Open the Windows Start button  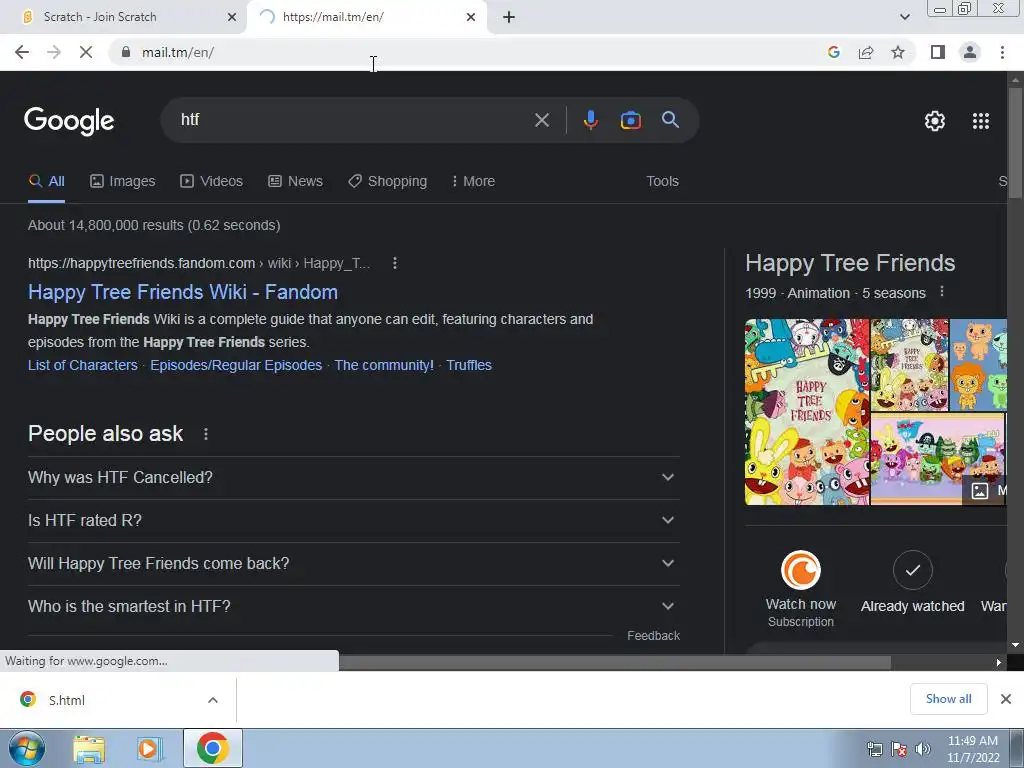point(26,748)
